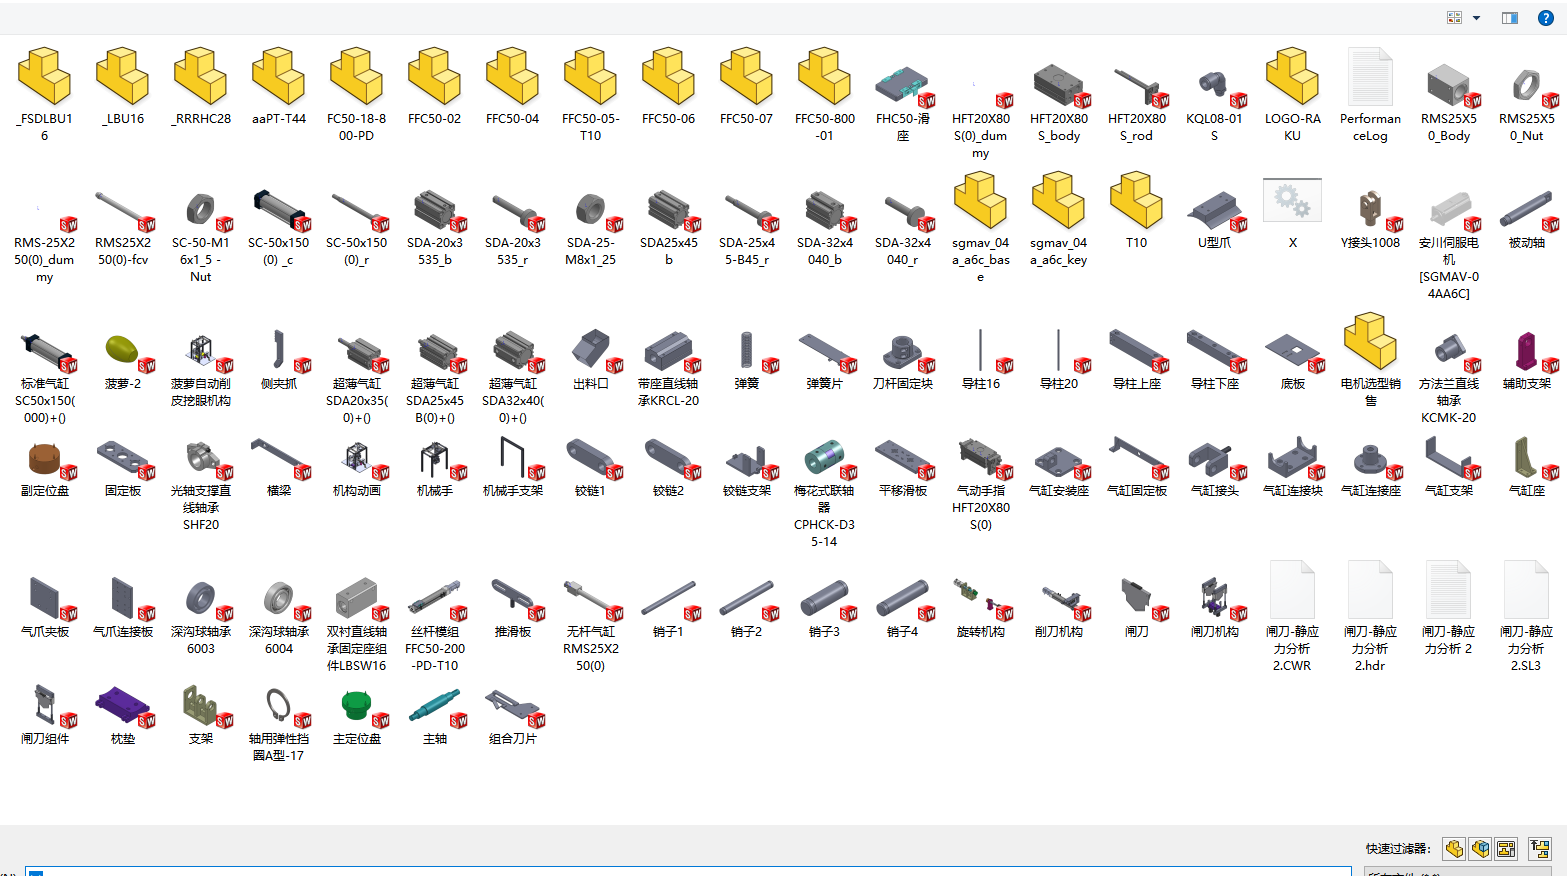Select the LOGO-RAKU part file
The image size is (1567, 876).
point(1293,95)
